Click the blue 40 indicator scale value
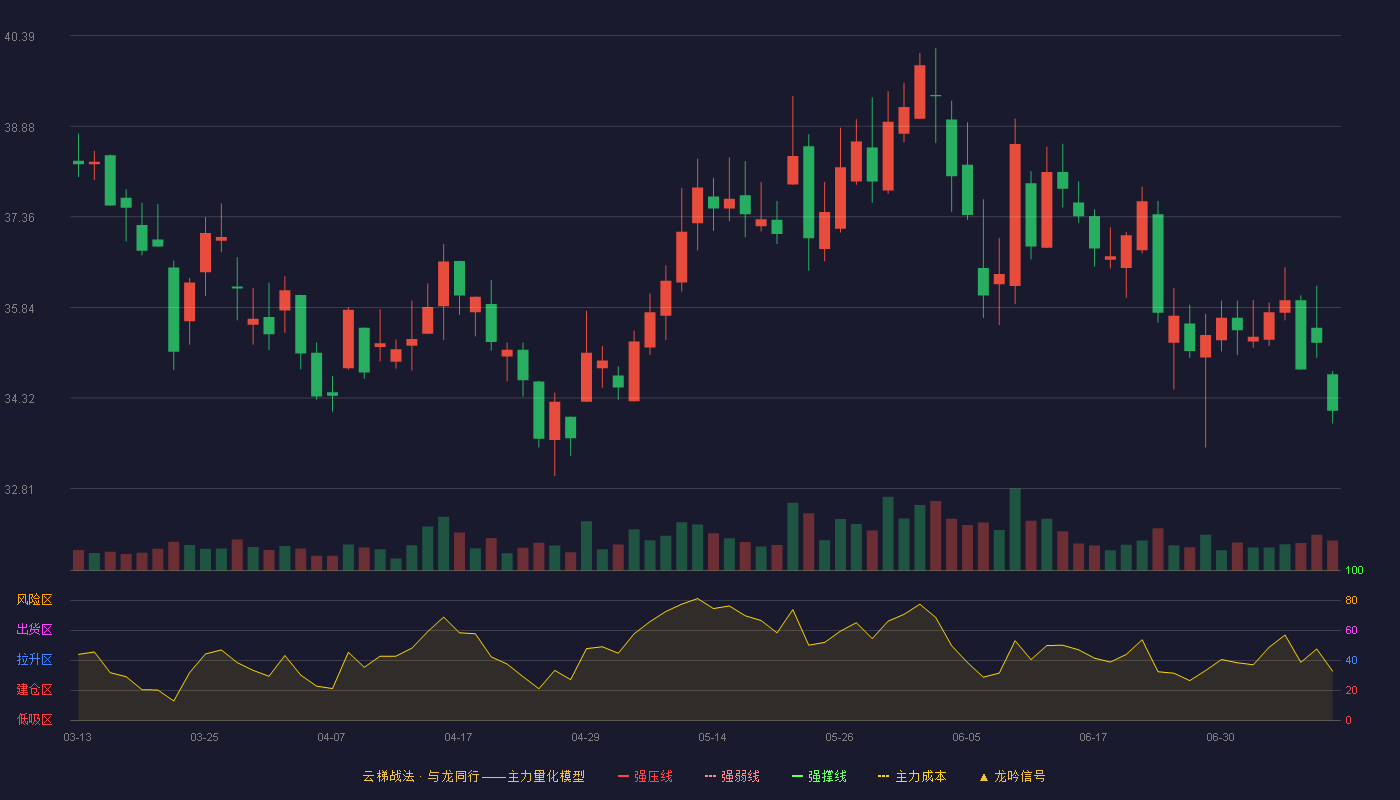This screenshot has height=800, width=1400. click(x=1351, y=660)
